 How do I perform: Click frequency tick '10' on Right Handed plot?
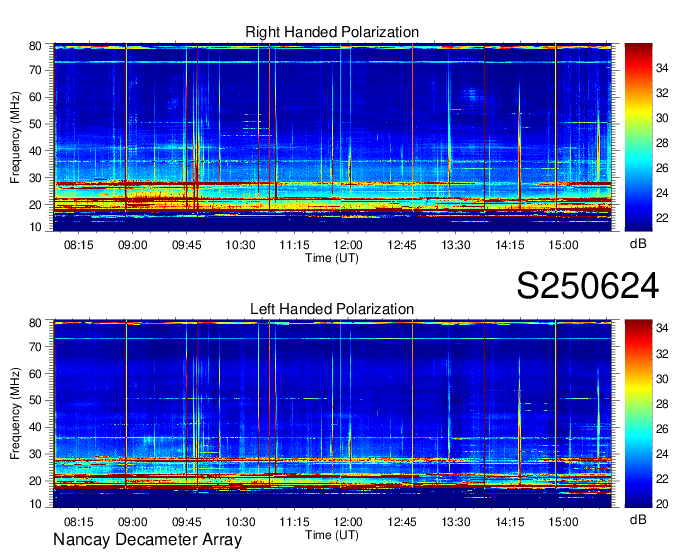click(36, 227)
